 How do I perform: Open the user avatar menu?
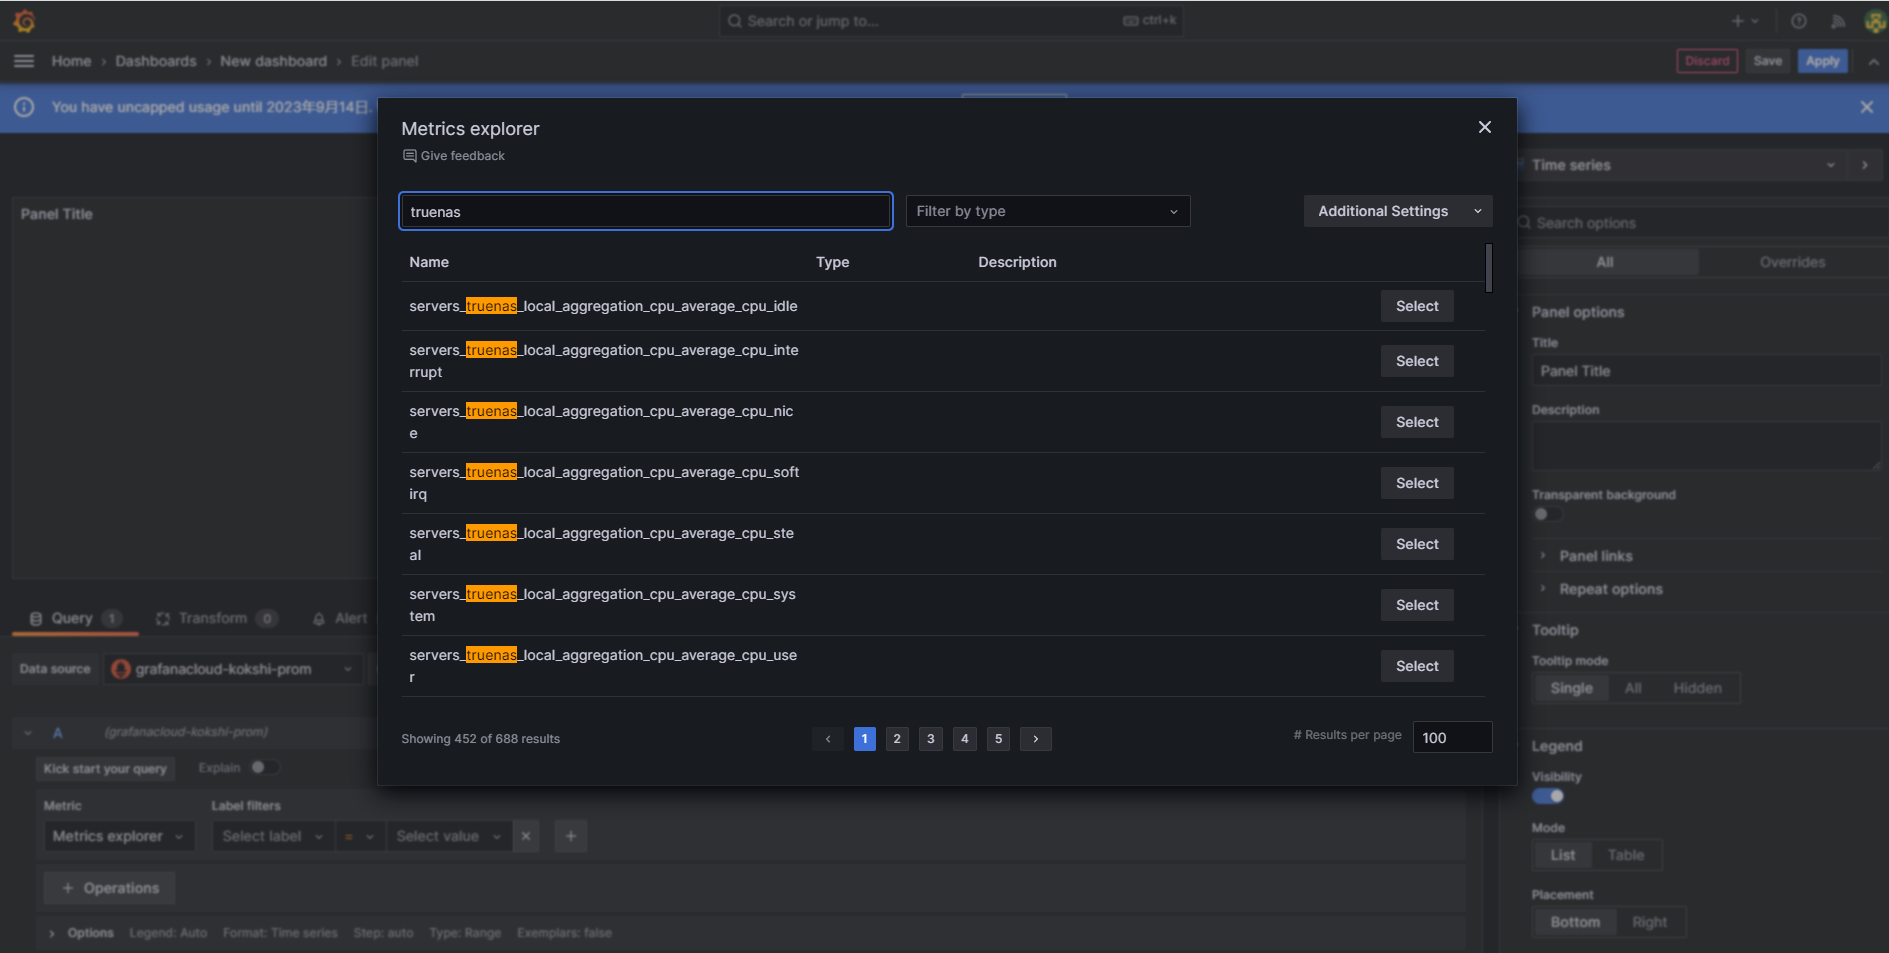click(x=1875, y=21)
